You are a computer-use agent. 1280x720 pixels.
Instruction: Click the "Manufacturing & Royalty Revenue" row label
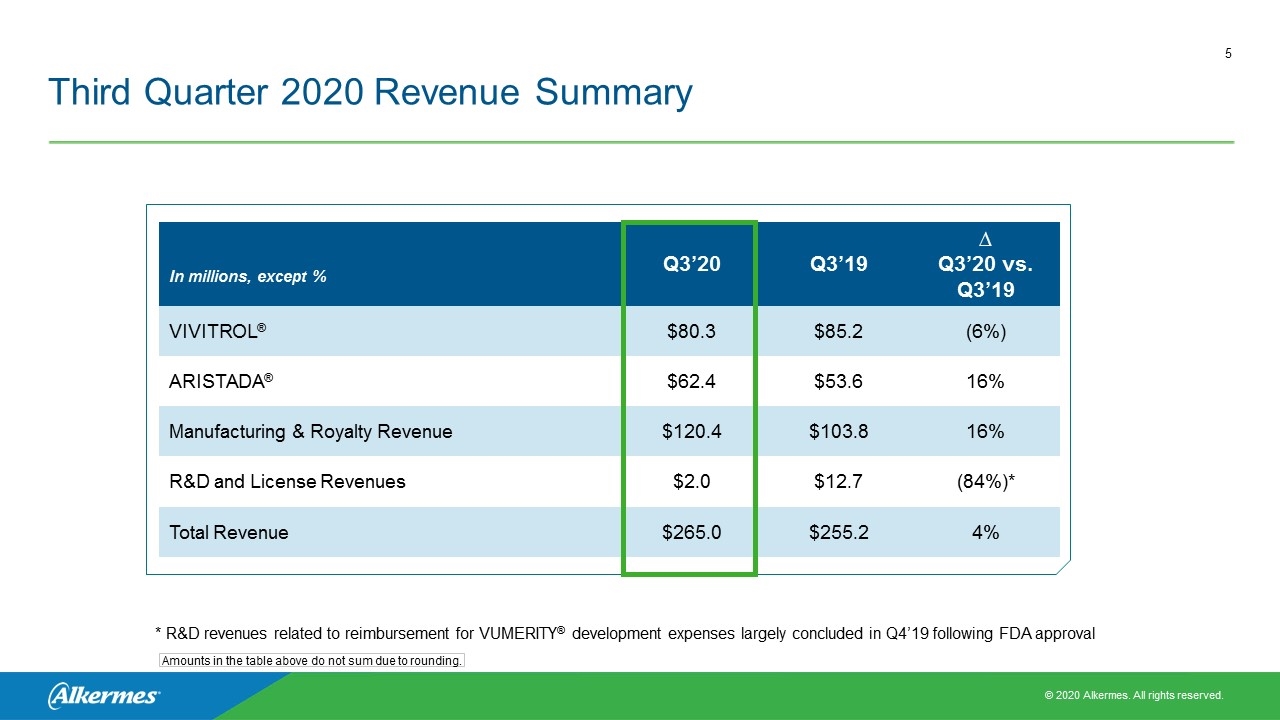[310, 431]
